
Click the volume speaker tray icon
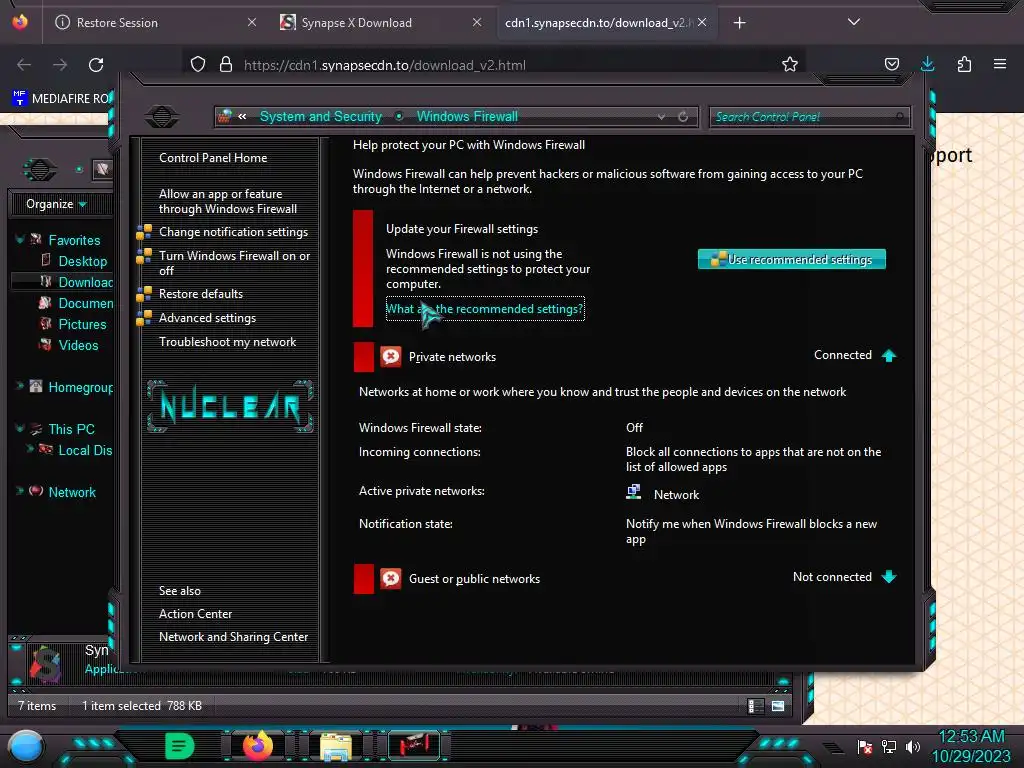912,746
